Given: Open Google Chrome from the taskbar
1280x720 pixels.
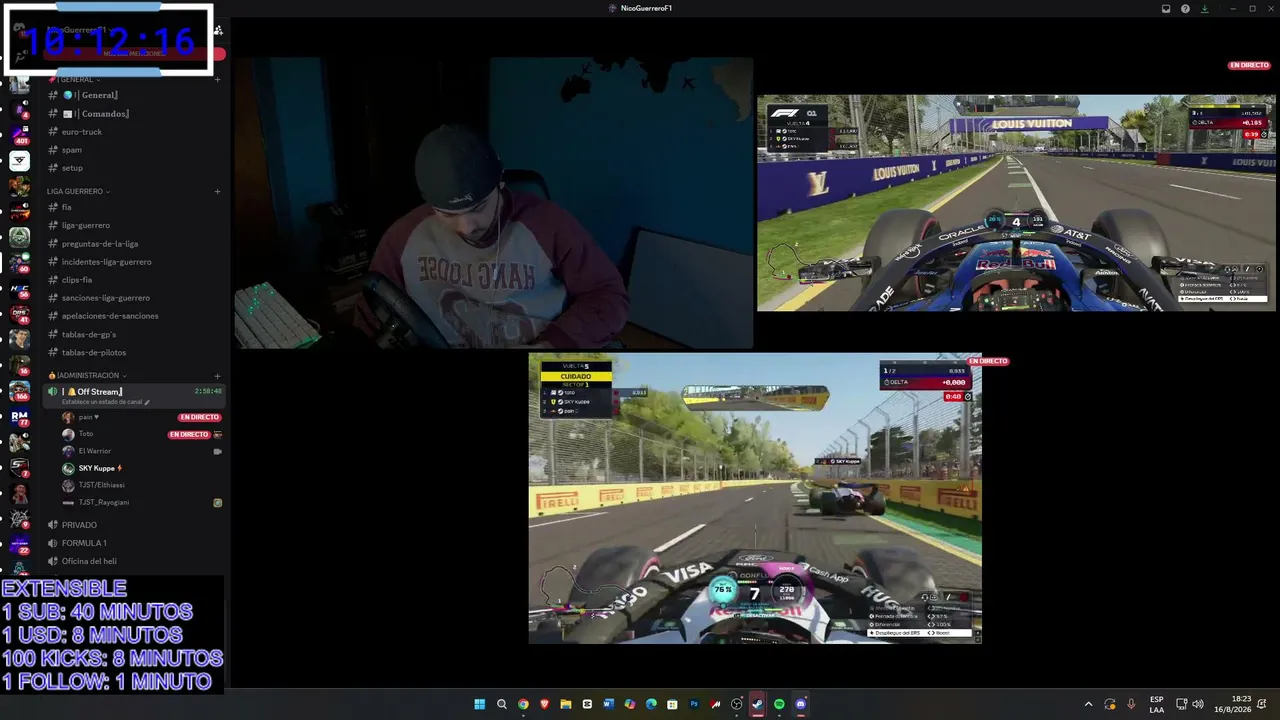Looking at the screenshot, I should [x=523, y=704].
